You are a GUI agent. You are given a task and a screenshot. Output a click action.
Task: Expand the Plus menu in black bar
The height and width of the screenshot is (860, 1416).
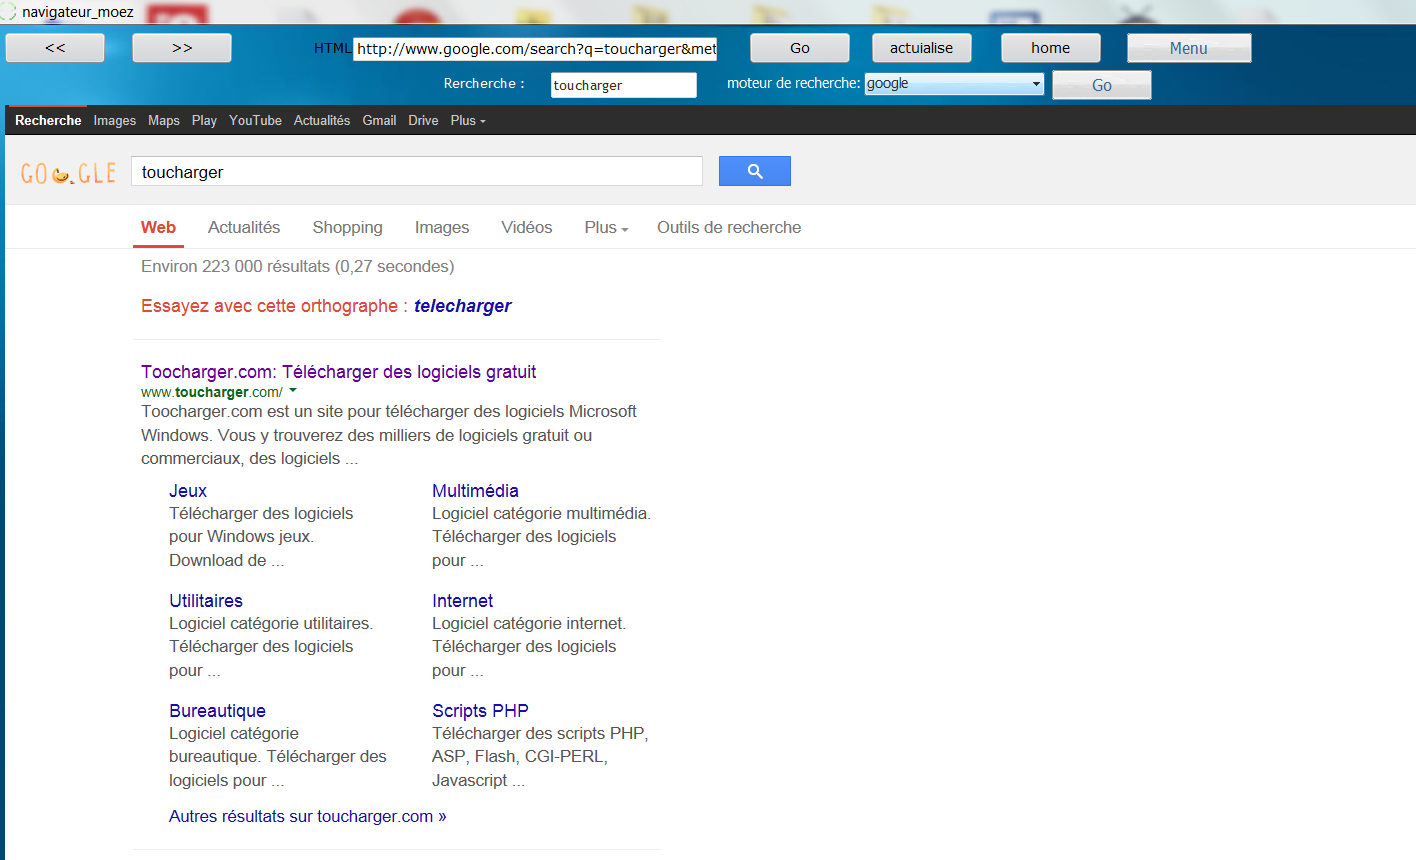pyautogui.click(x=467, y=120)
